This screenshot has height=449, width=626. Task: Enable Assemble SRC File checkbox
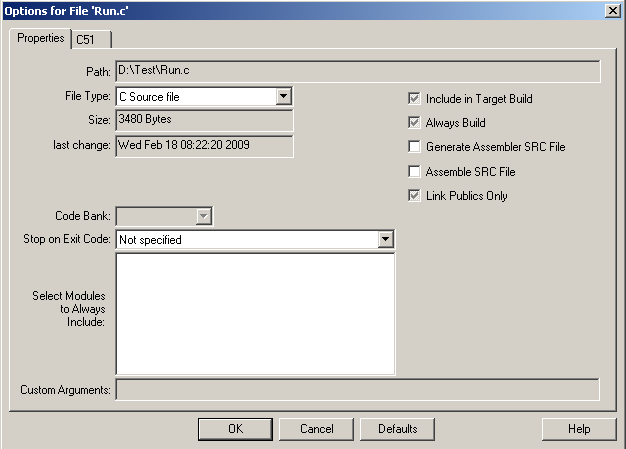coord(414,172)
